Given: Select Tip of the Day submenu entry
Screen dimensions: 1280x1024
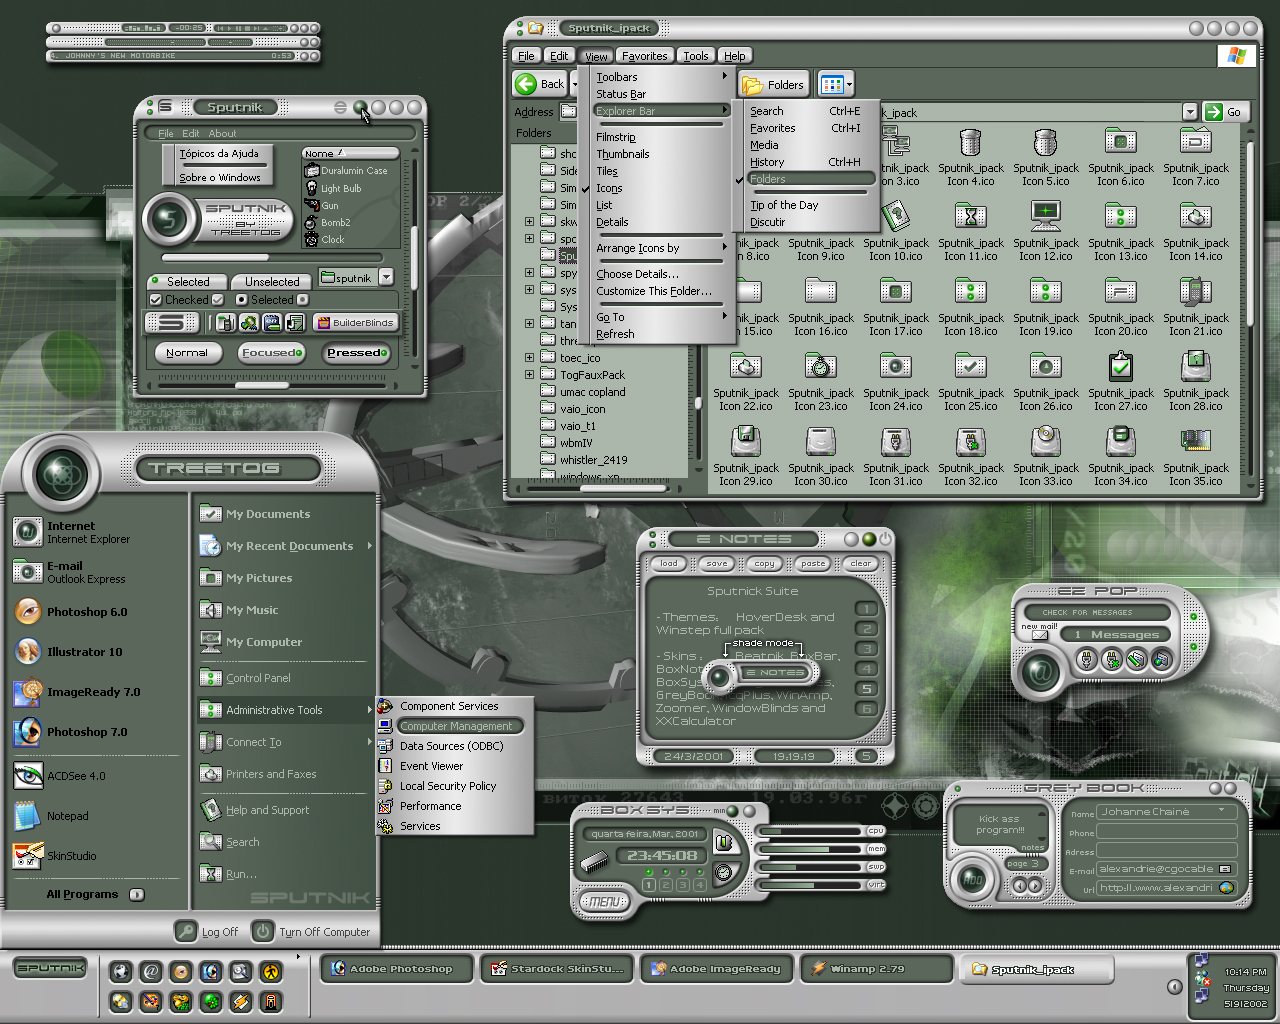Looking at the screenshot, I should [x=784, y=205].
